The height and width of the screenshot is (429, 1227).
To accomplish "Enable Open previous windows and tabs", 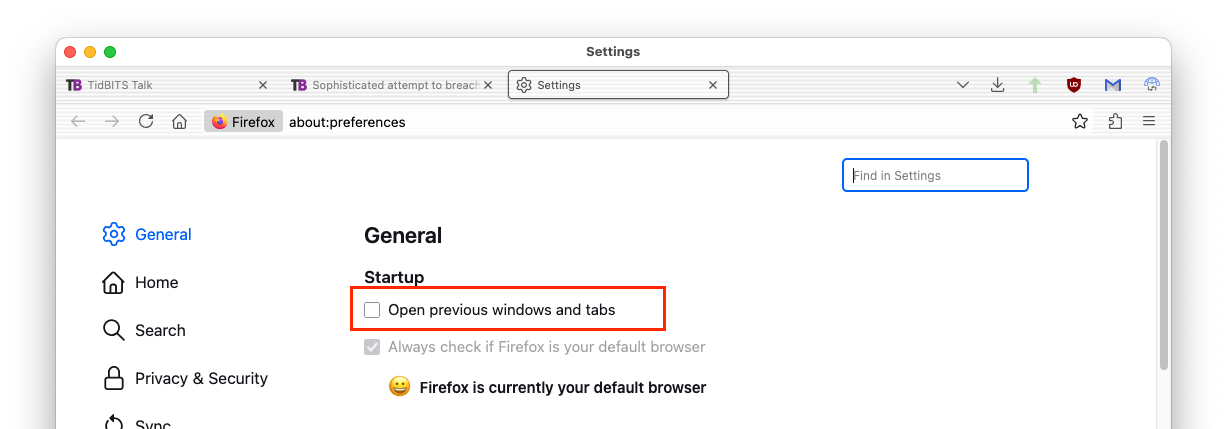I will 372,310.
